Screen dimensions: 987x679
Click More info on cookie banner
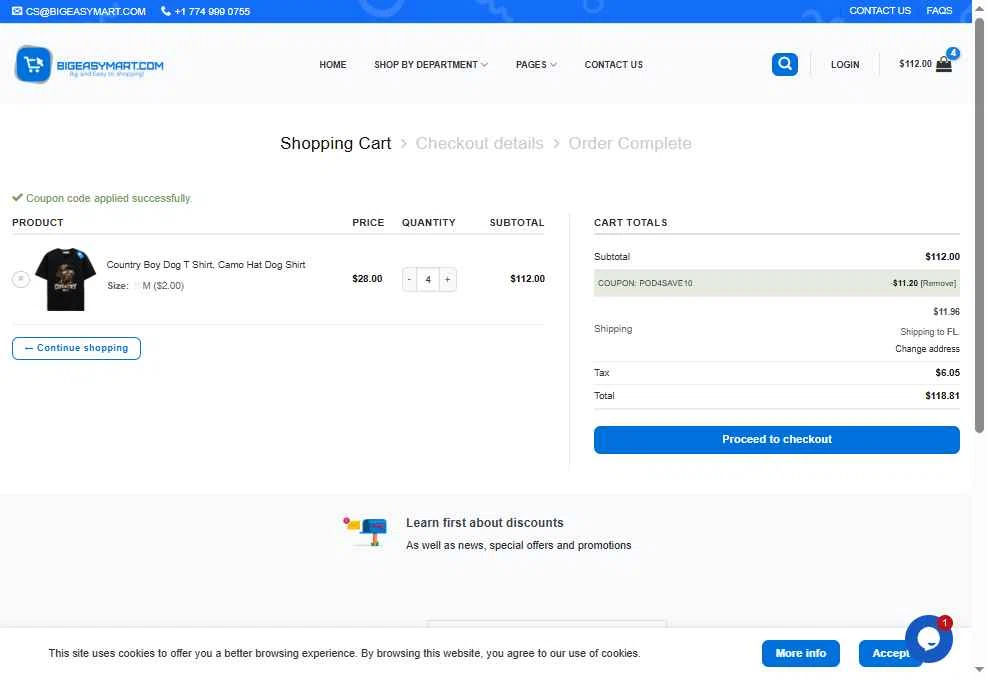[800, 653]
